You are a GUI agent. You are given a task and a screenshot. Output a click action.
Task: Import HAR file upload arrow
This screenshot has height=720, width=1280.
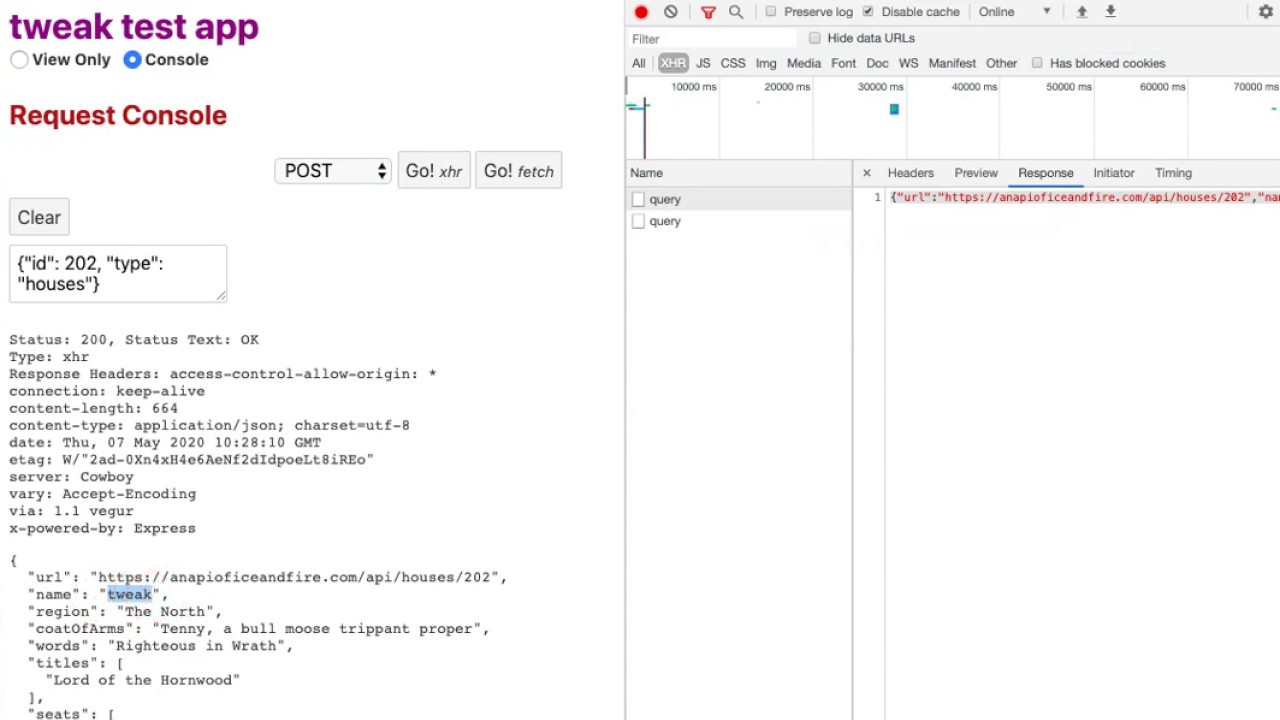pos(1081,12)
